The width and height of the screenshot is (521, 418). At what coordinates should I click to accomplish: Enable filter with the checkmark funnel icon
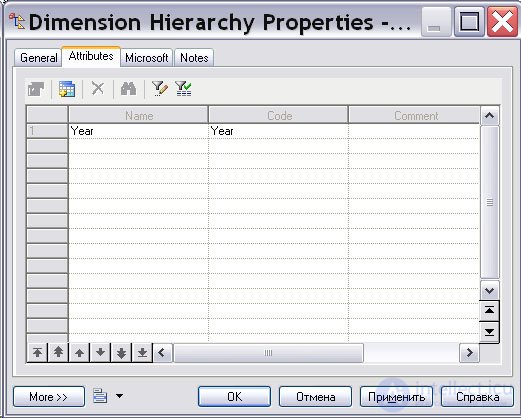(x=183, y=89)
